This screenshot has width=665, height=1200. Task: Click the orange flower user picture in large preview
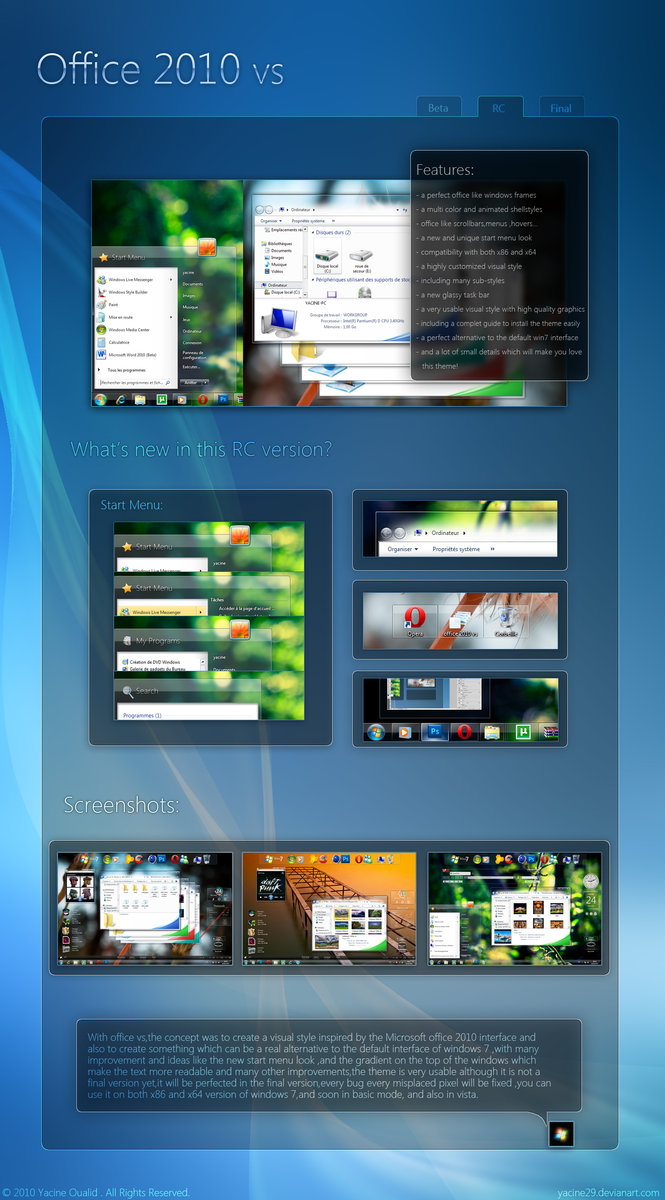coord(207,246)
